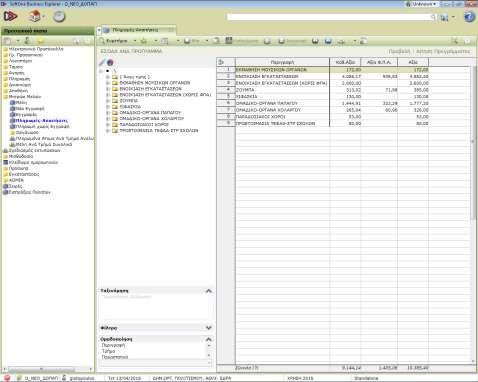Select grid row 4 ΖΟΥΜΠΑ

tap(322, 90)
